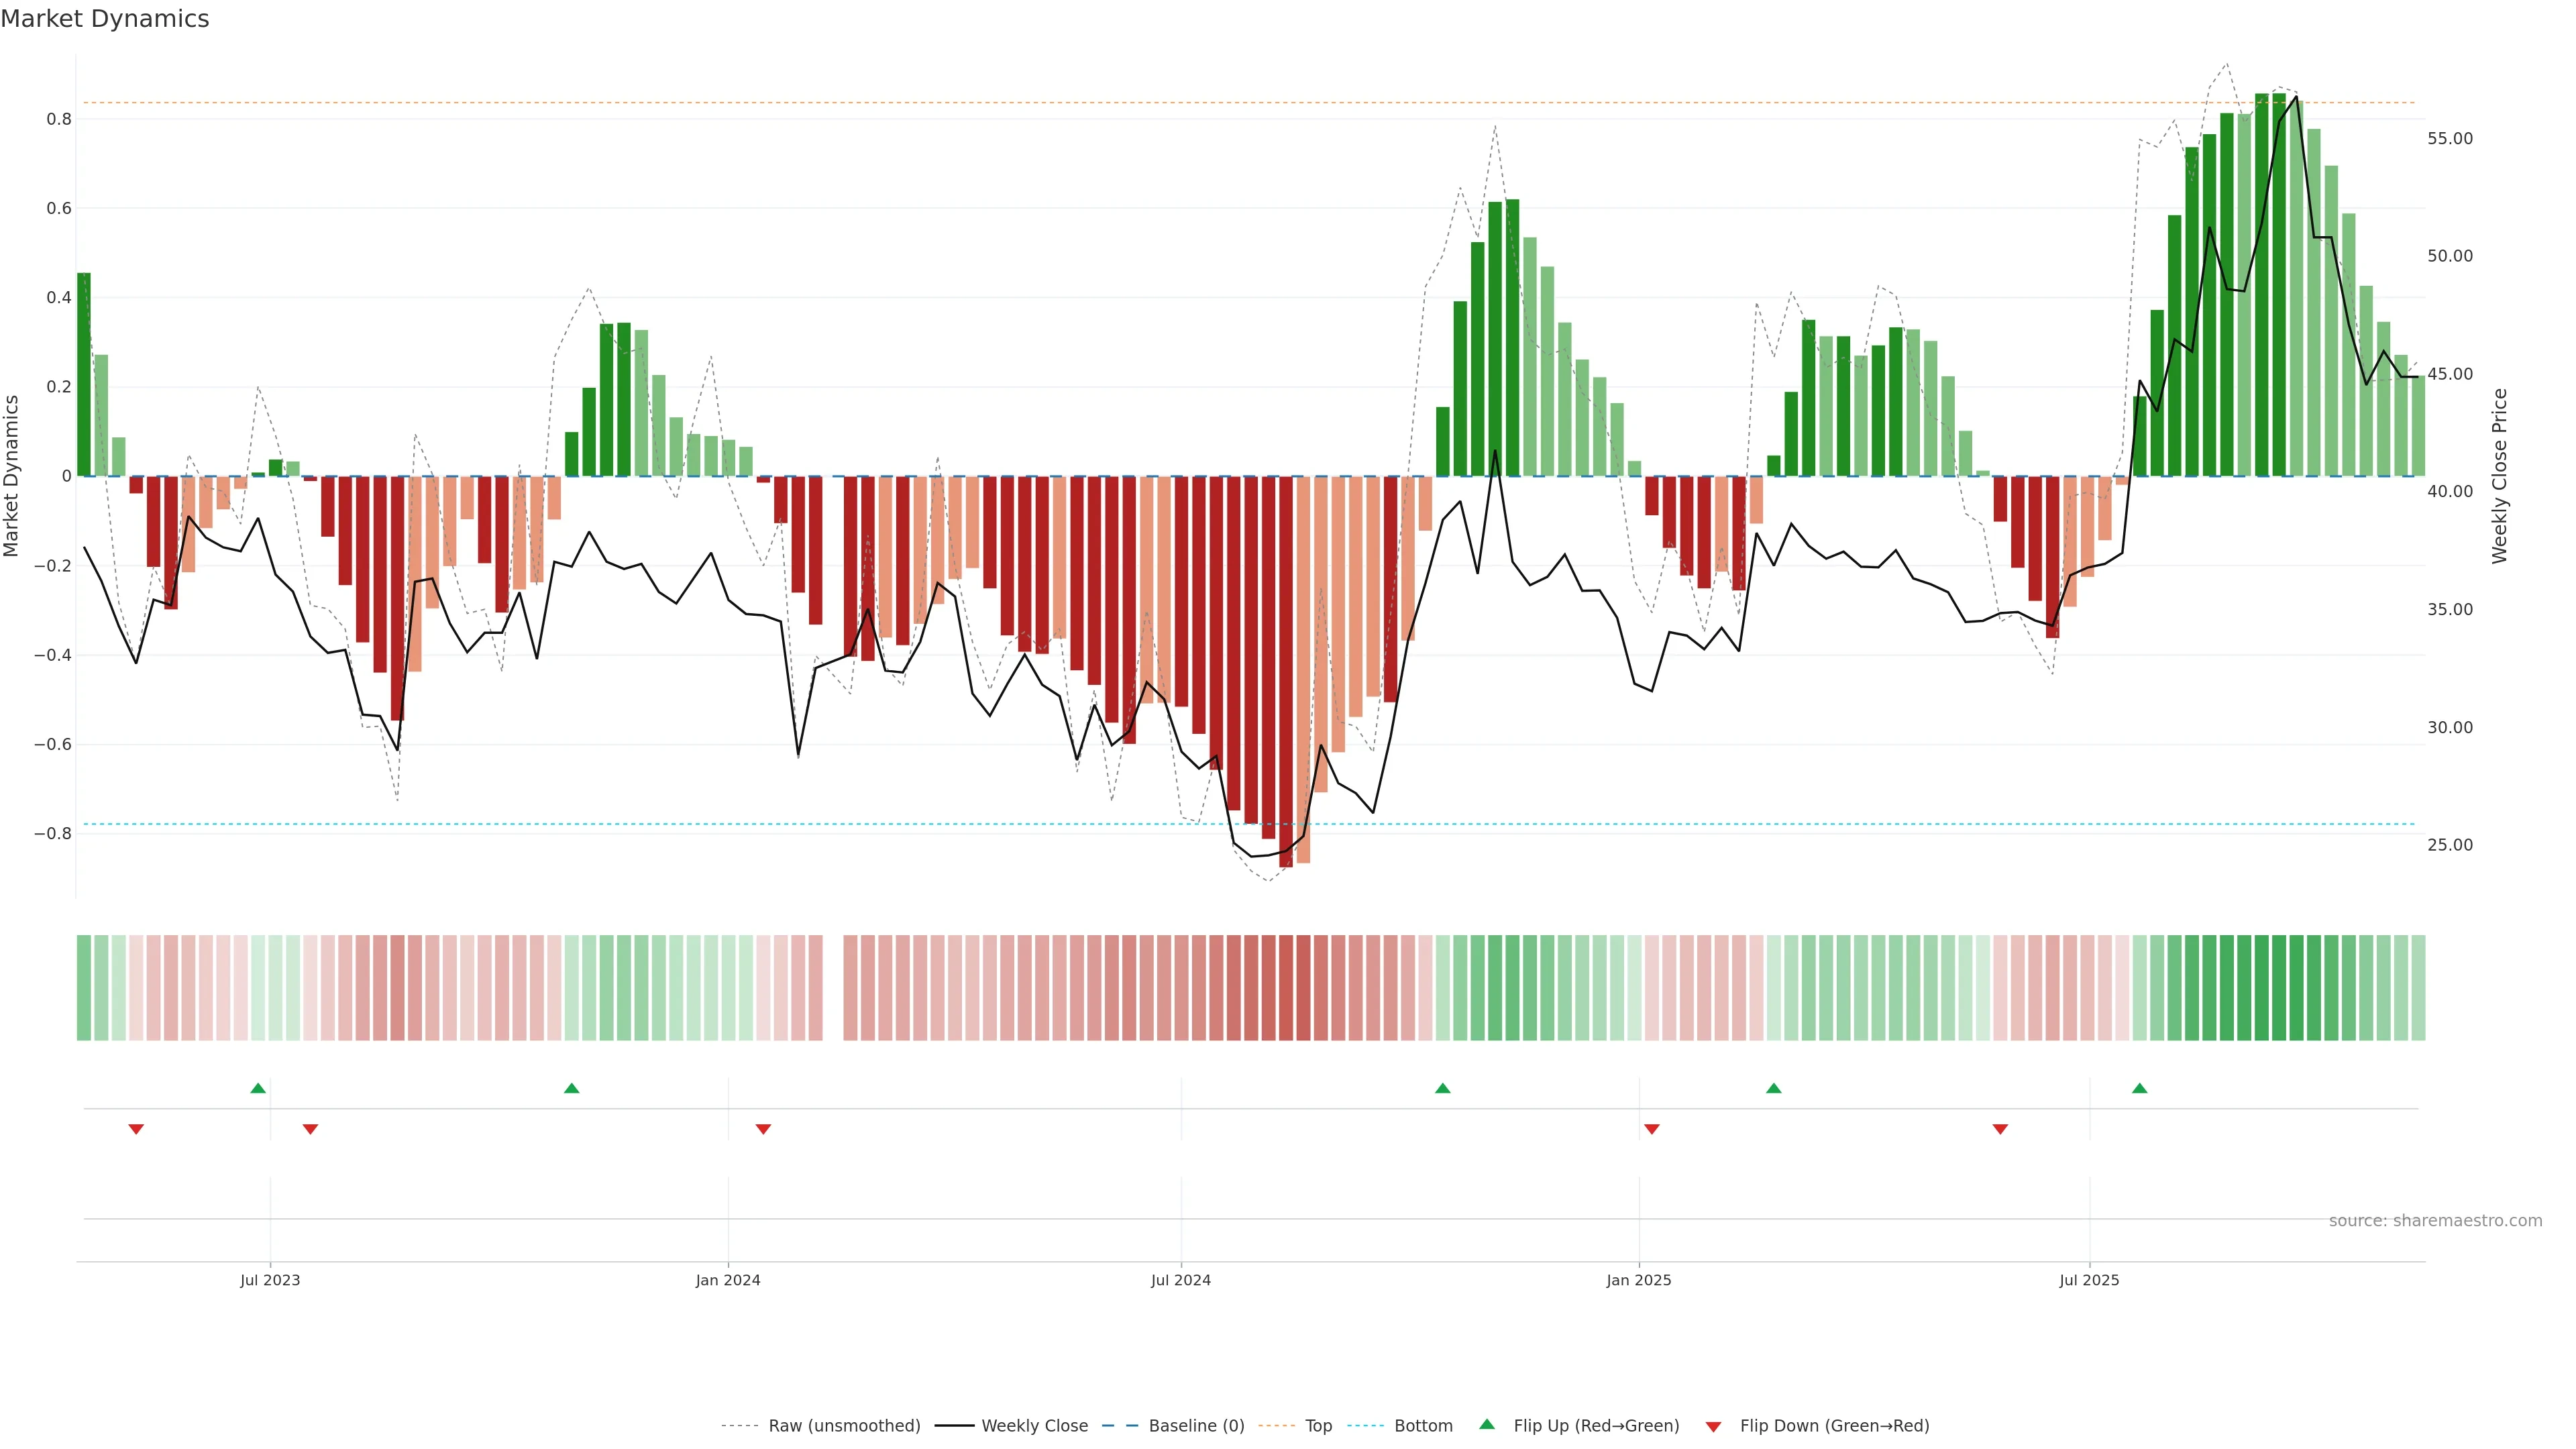Click the leftmost red flip-down triangle marker
This screenshot has width=2576, height=1449.
[136, 1129]
